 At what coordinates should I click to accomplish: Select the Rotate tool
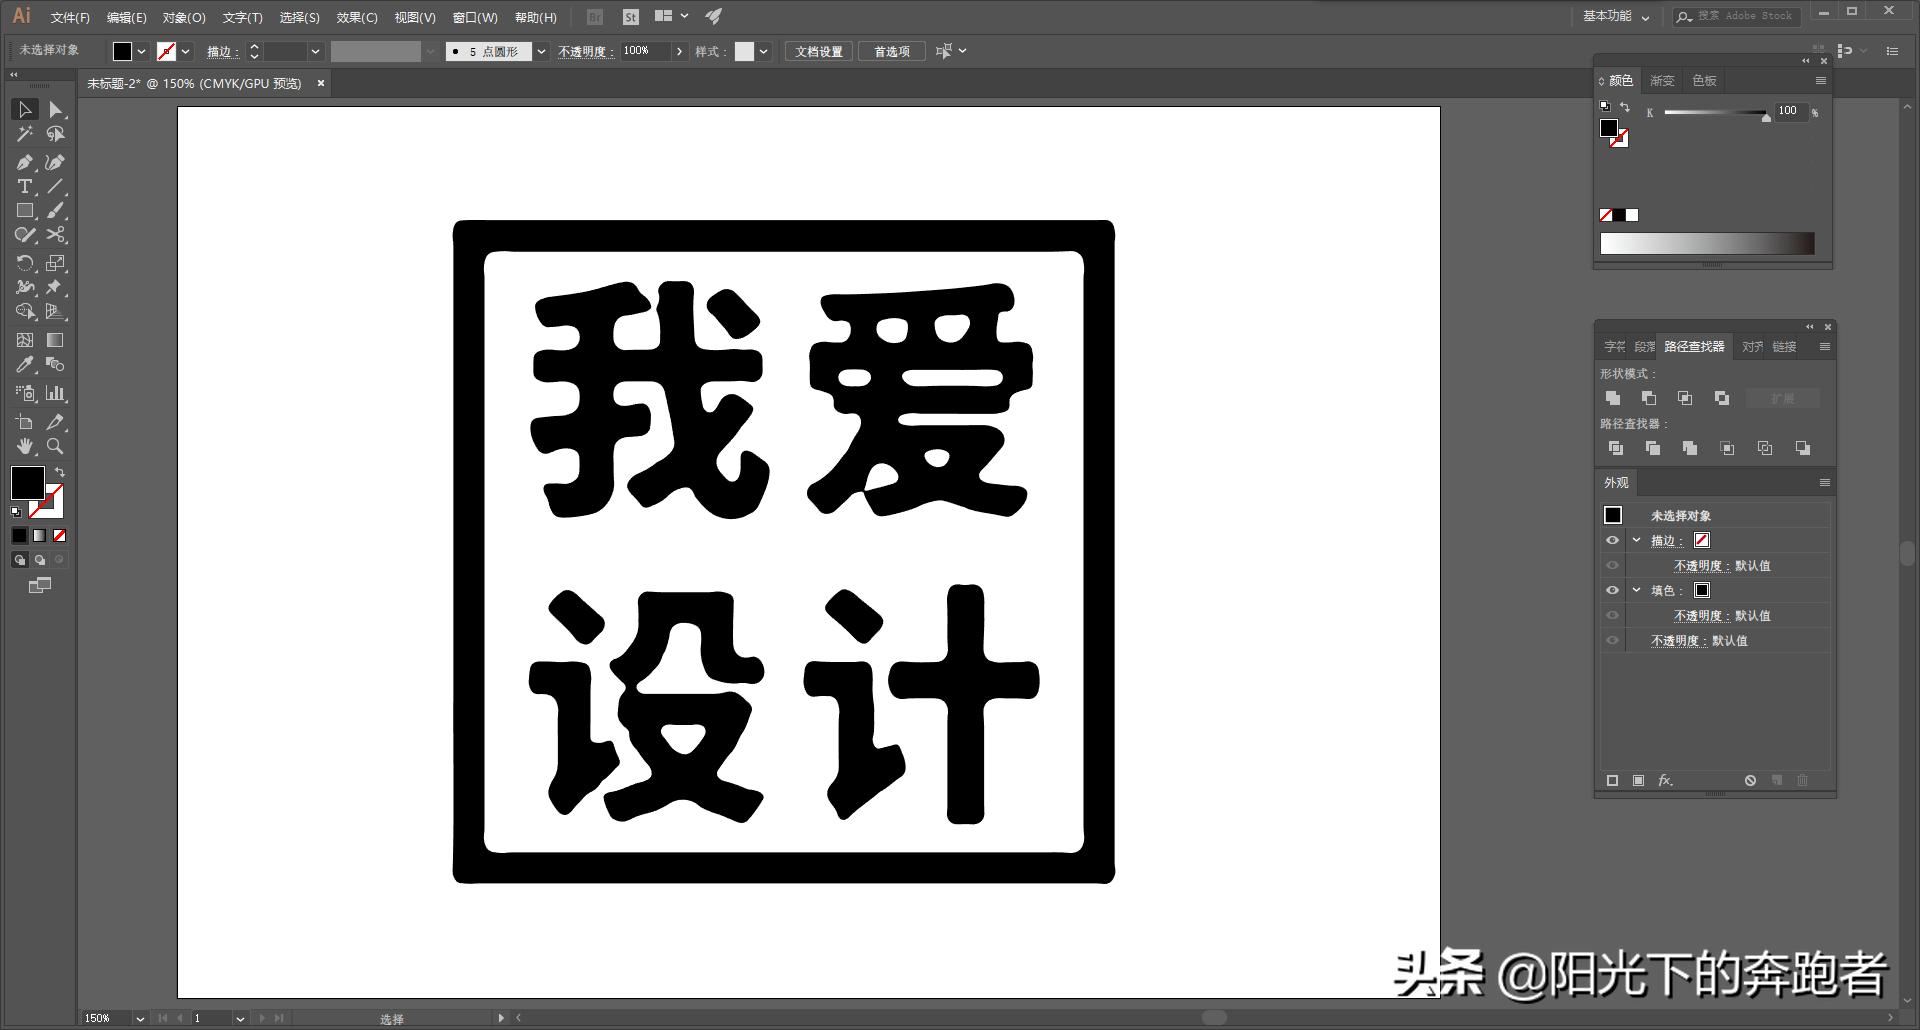coord(25,262)
